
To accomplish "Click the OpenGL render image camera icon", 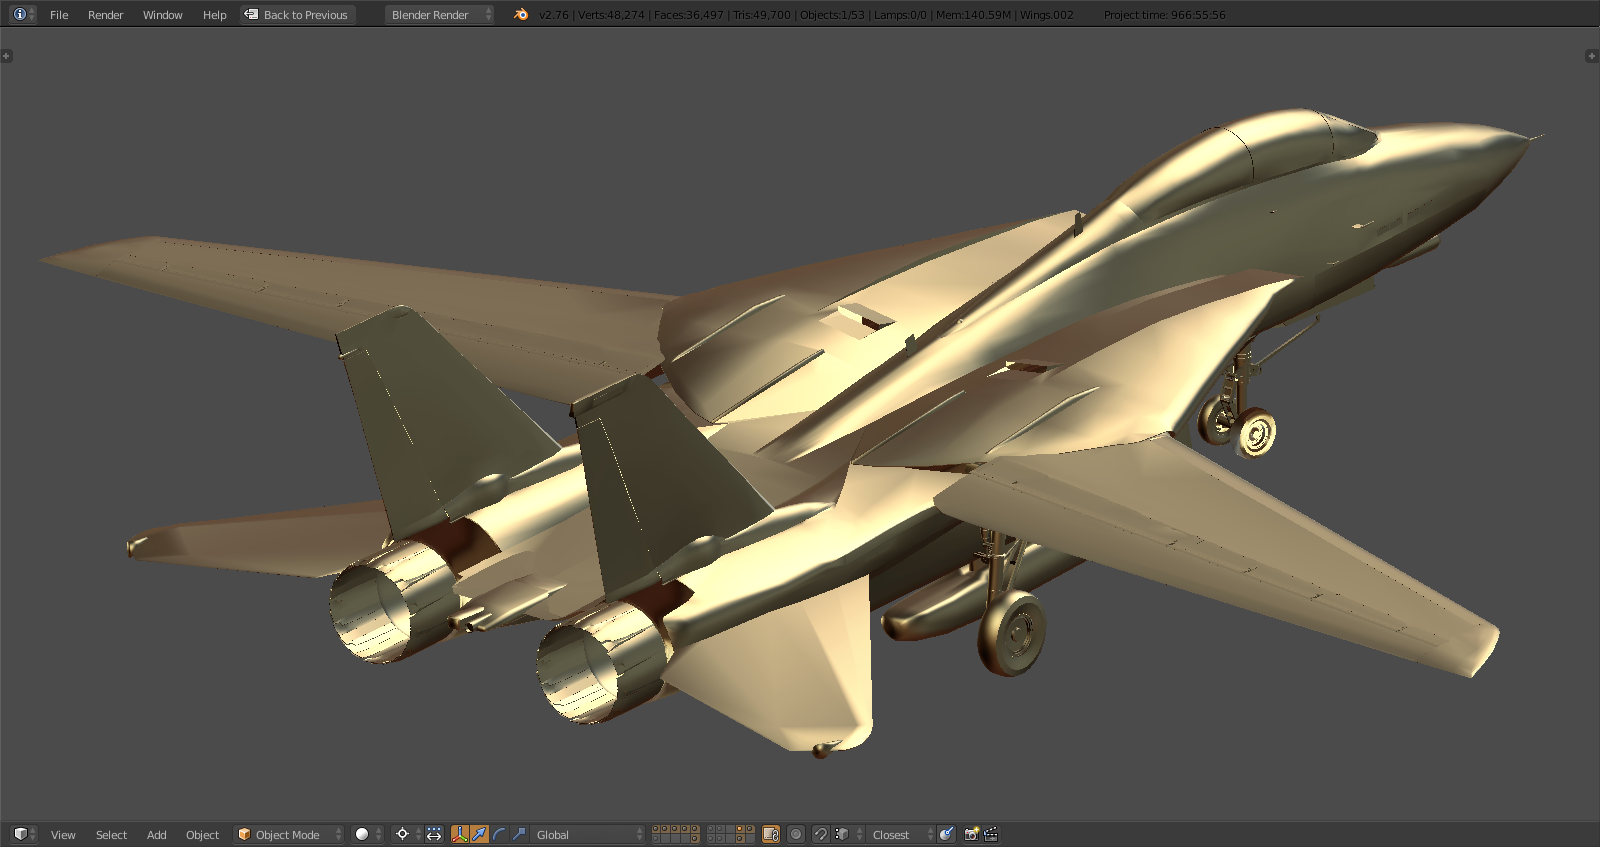I will 971,834.
